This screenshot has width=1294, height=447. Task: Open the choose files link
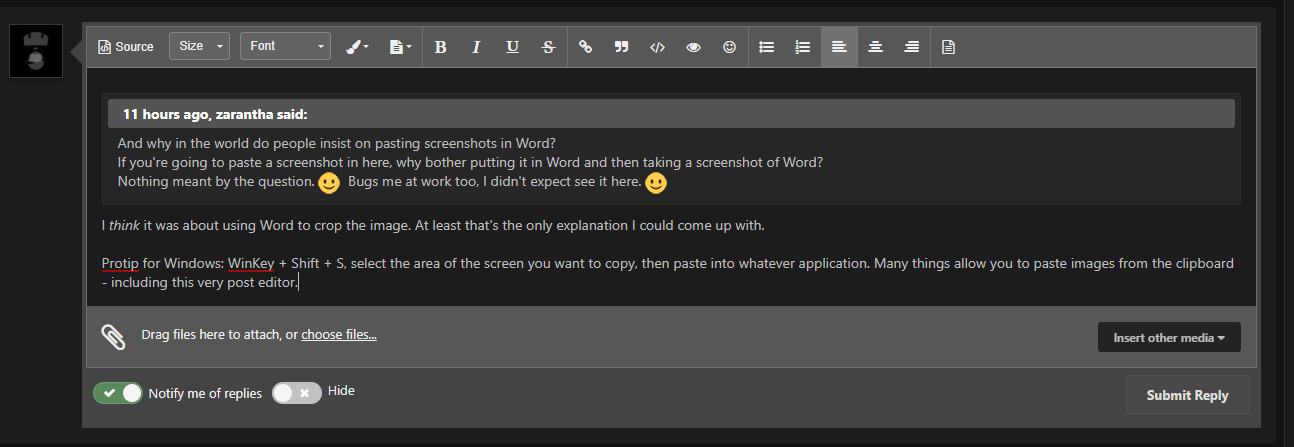(339, 335)
